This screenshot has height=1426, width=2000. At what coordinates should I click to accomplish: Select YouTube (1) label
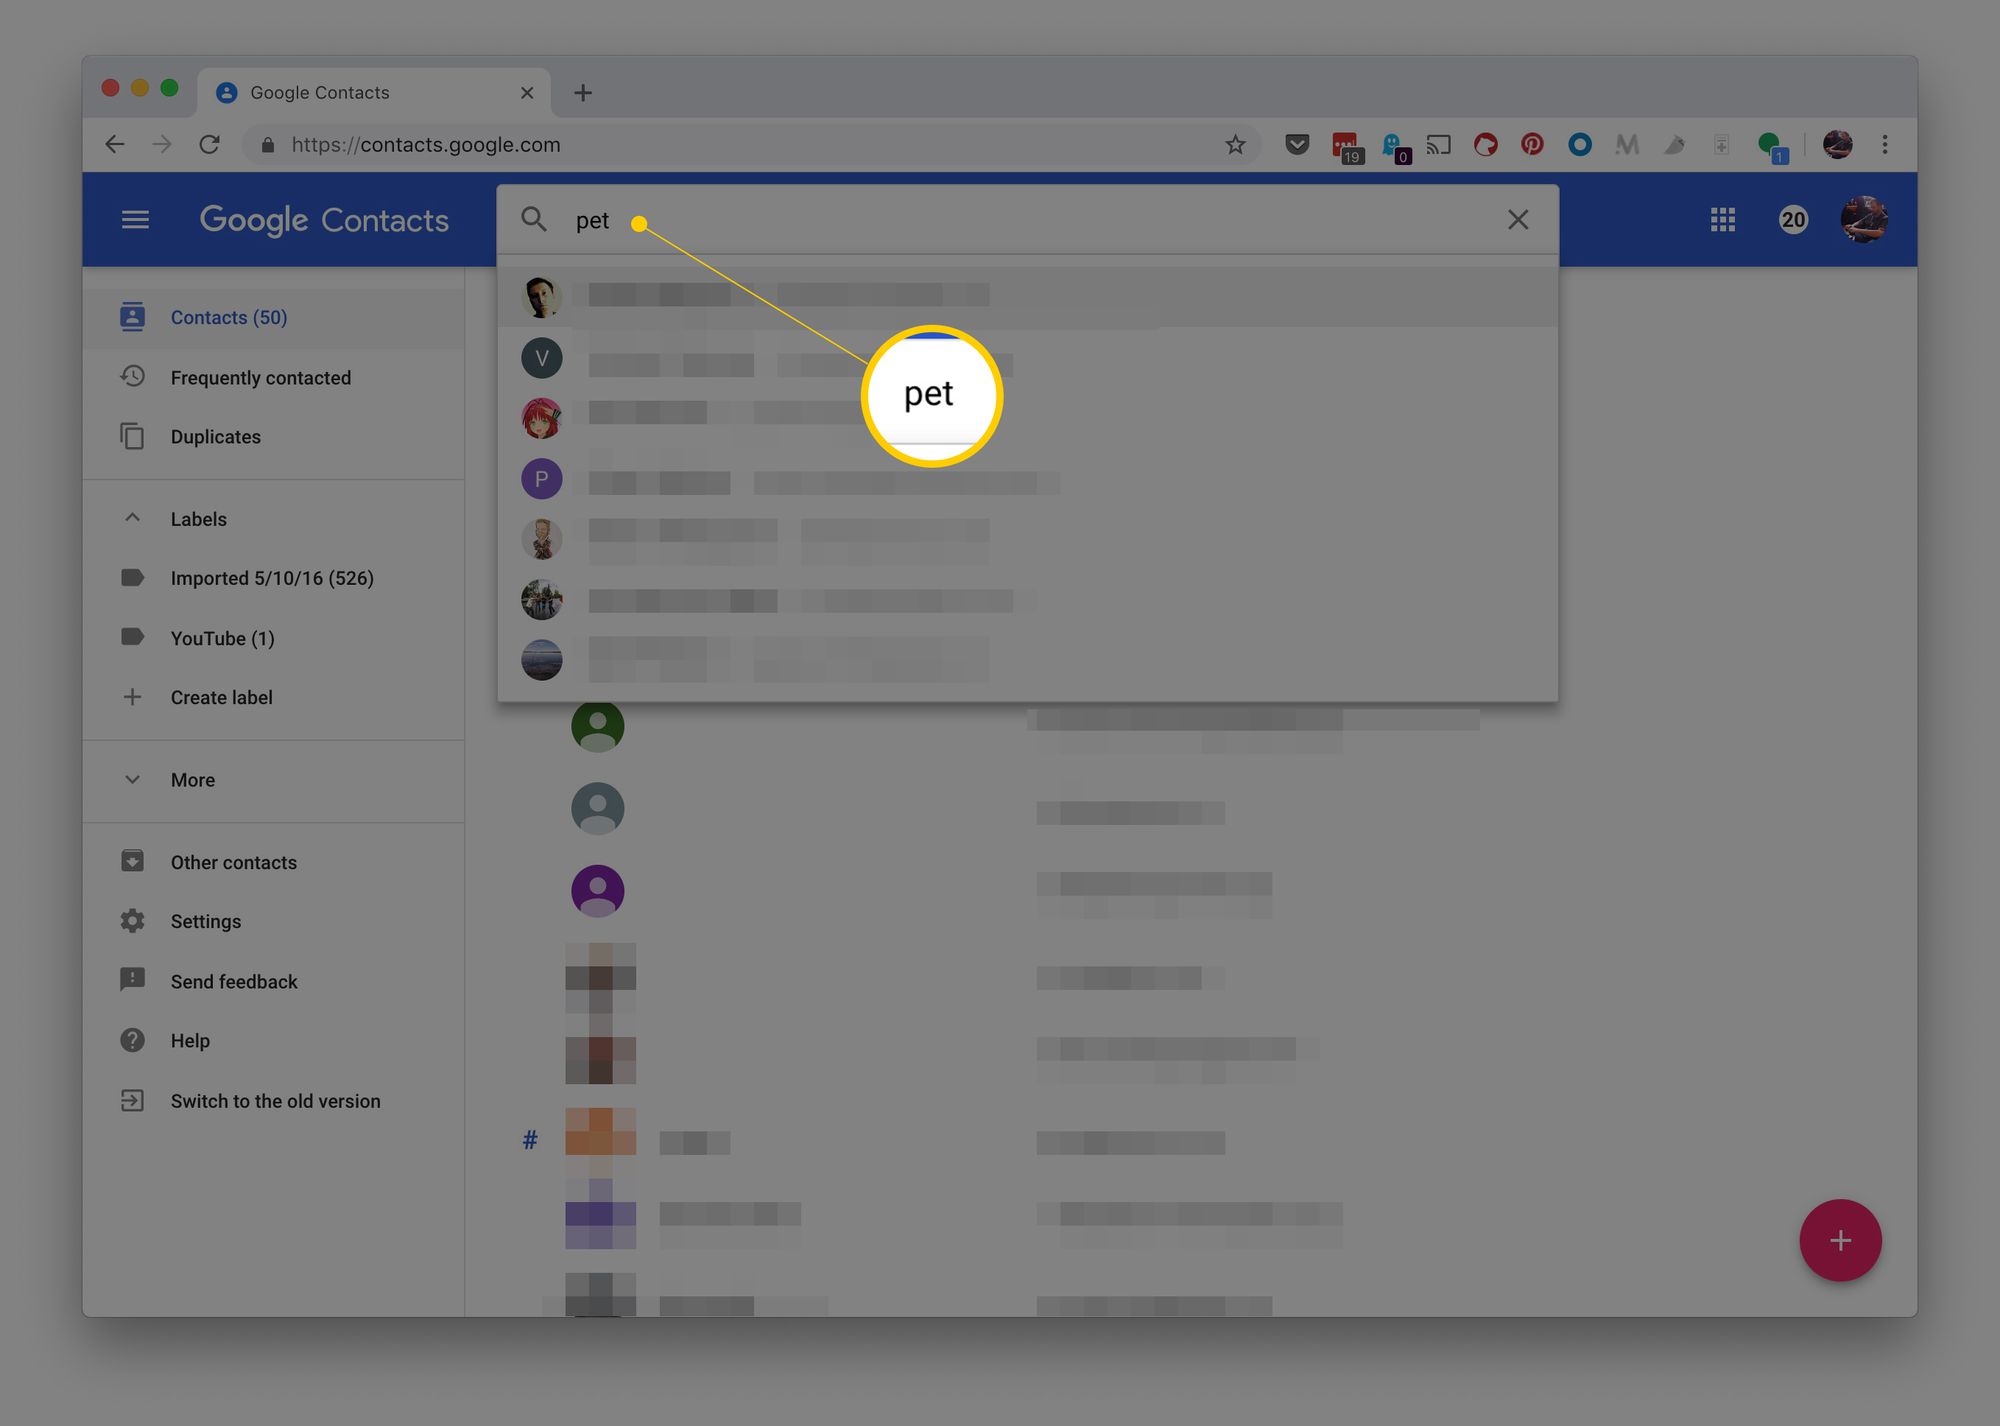222,636
